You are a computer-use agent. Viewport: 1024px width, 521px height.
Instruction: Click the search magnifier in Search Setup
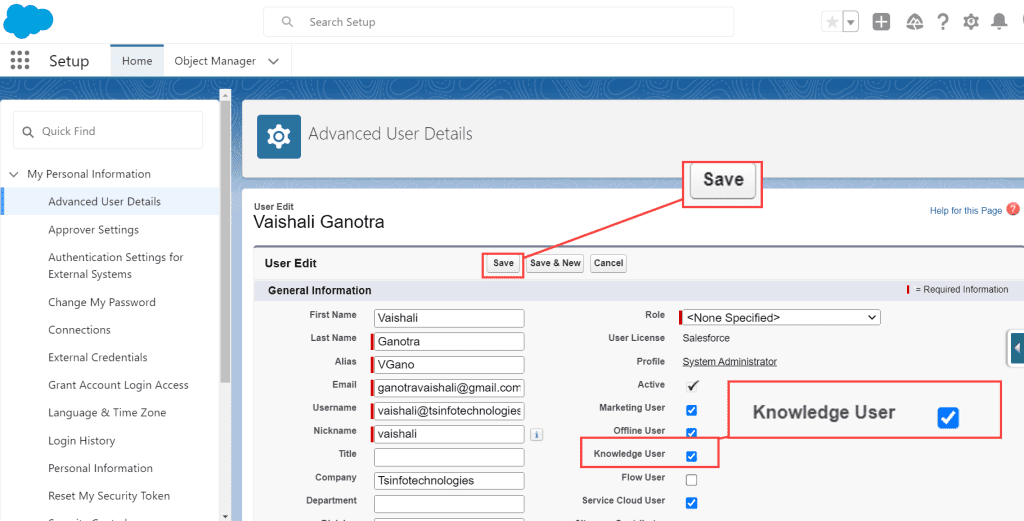pyautogui.click(x=287, y=22)
